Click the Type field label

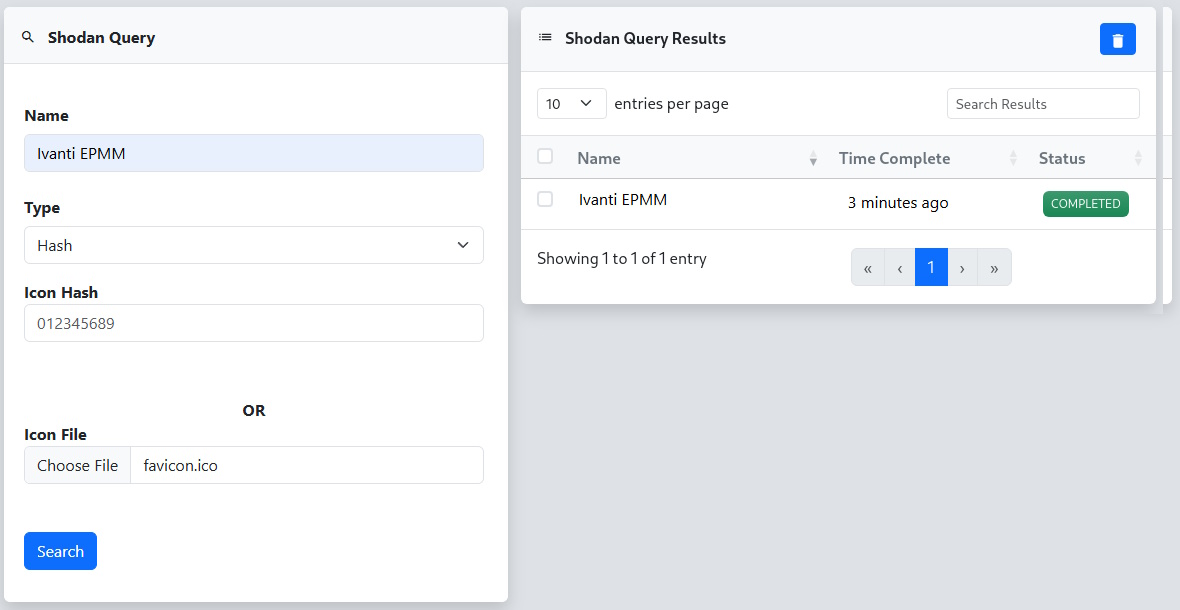[x=42, y=208]
